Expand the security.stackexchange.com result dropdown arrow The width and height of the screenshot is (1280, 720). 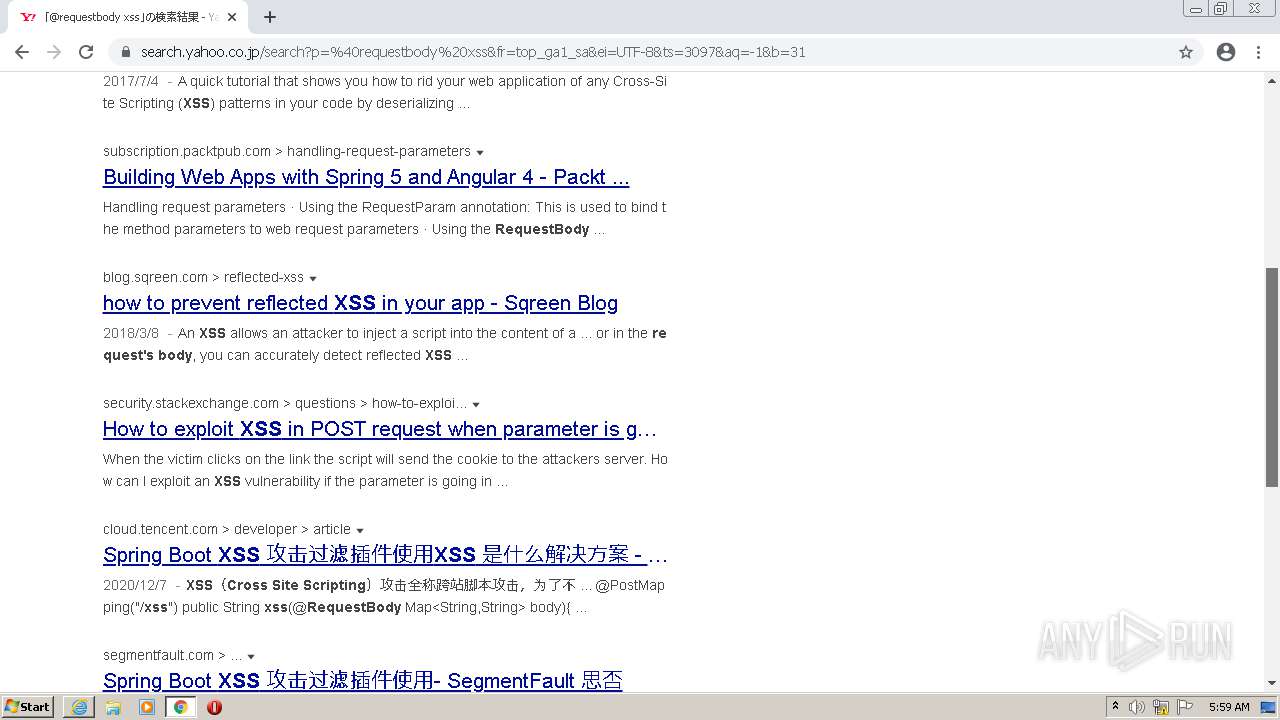(476, 405)
